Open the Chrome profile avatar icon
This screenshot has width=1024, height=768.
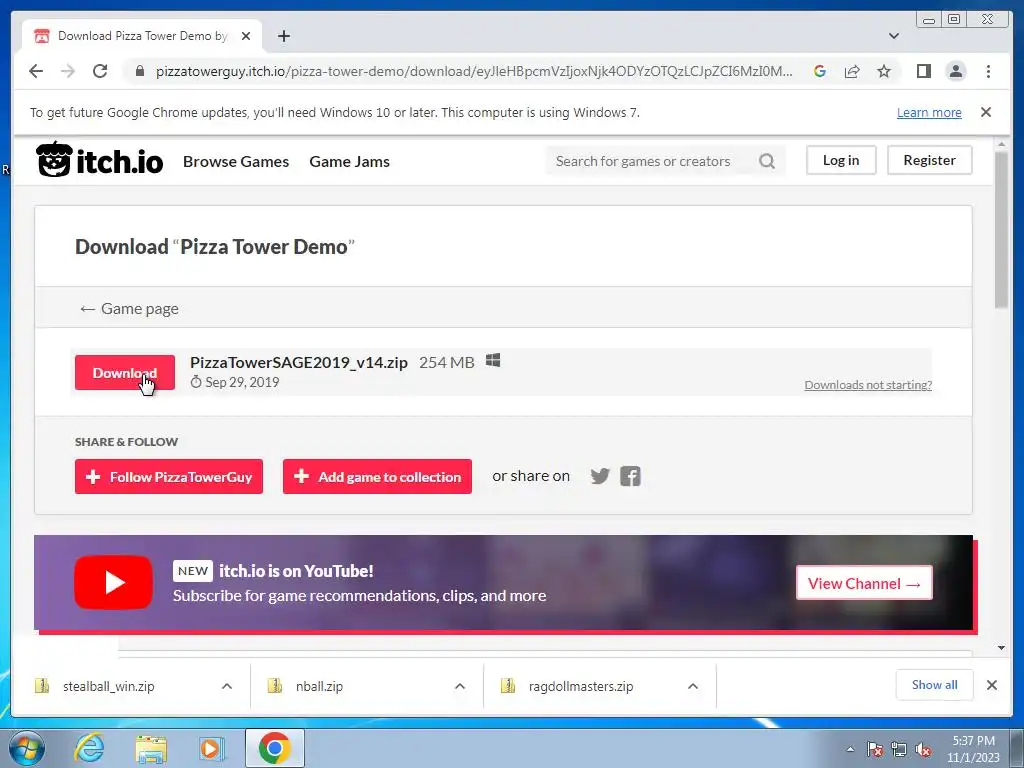pos(956,71)
